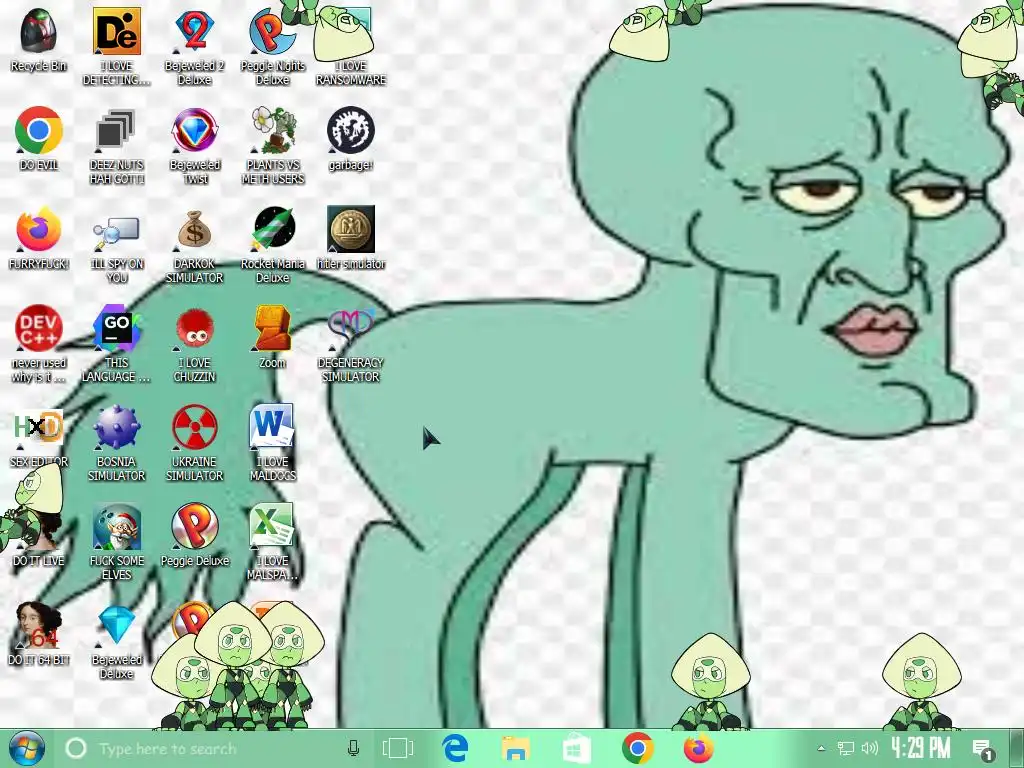The image size is (1024, 768).
Task: Select the 'garbage!' desktop icon
Action: coord(351,131)
